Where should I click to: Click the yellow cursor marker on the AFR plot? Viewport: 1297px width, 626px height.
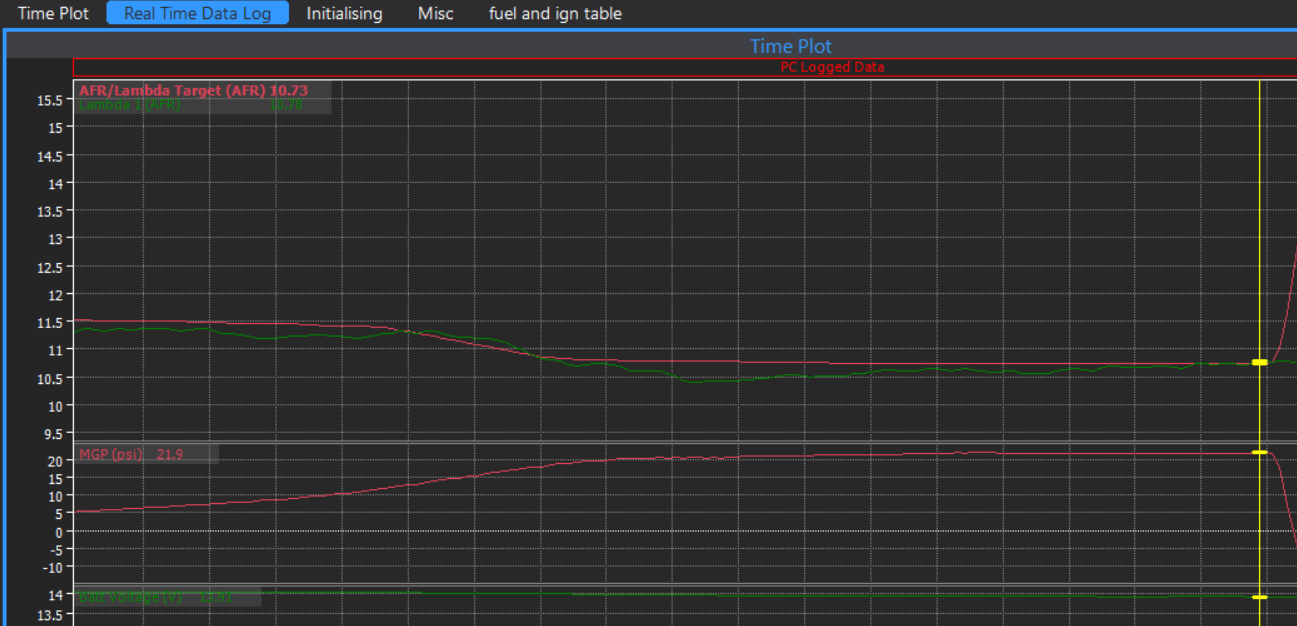(x=1259, y=362)
